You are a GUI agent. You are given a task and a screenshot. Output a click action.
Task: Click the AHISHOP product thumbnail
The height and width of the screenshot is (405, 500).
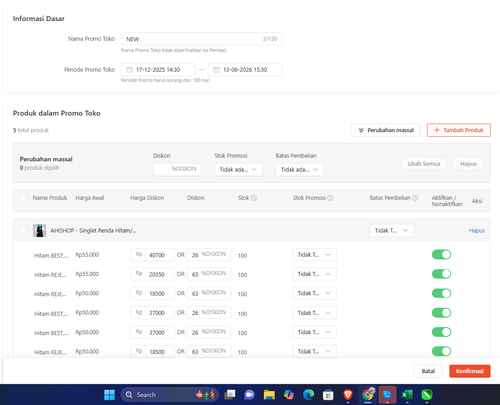(39, 230)
